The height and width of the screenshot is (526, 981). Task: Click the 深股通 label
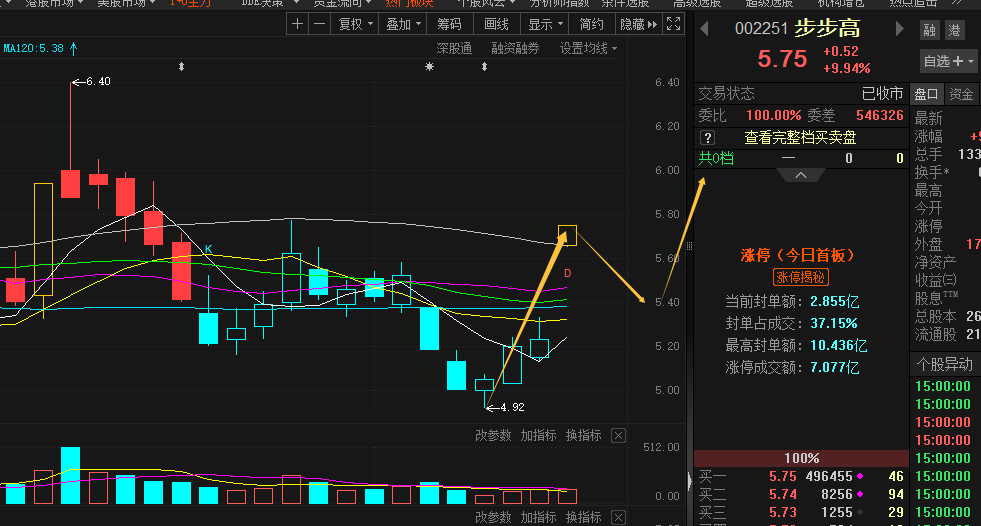454,48
